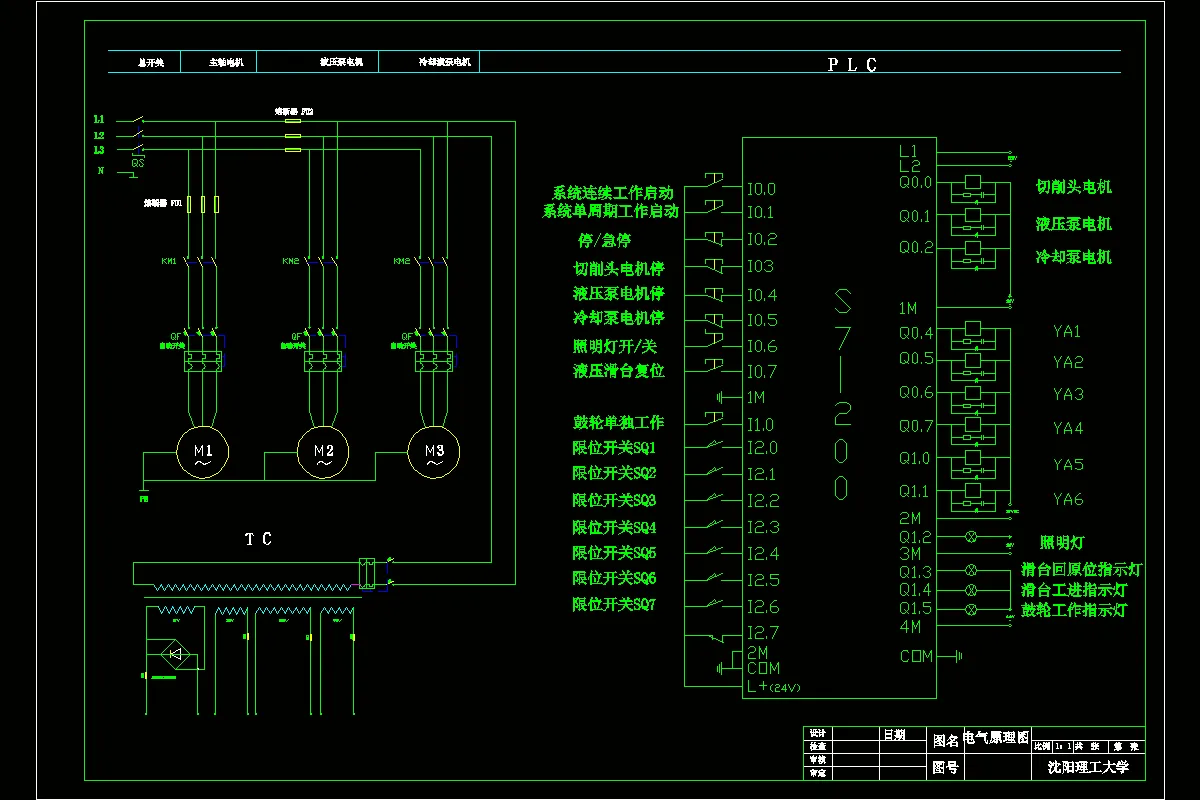Select the 滑台工进指示灯 label
This screenshot has height=800, width=1200.
(x=1074, y=591)
